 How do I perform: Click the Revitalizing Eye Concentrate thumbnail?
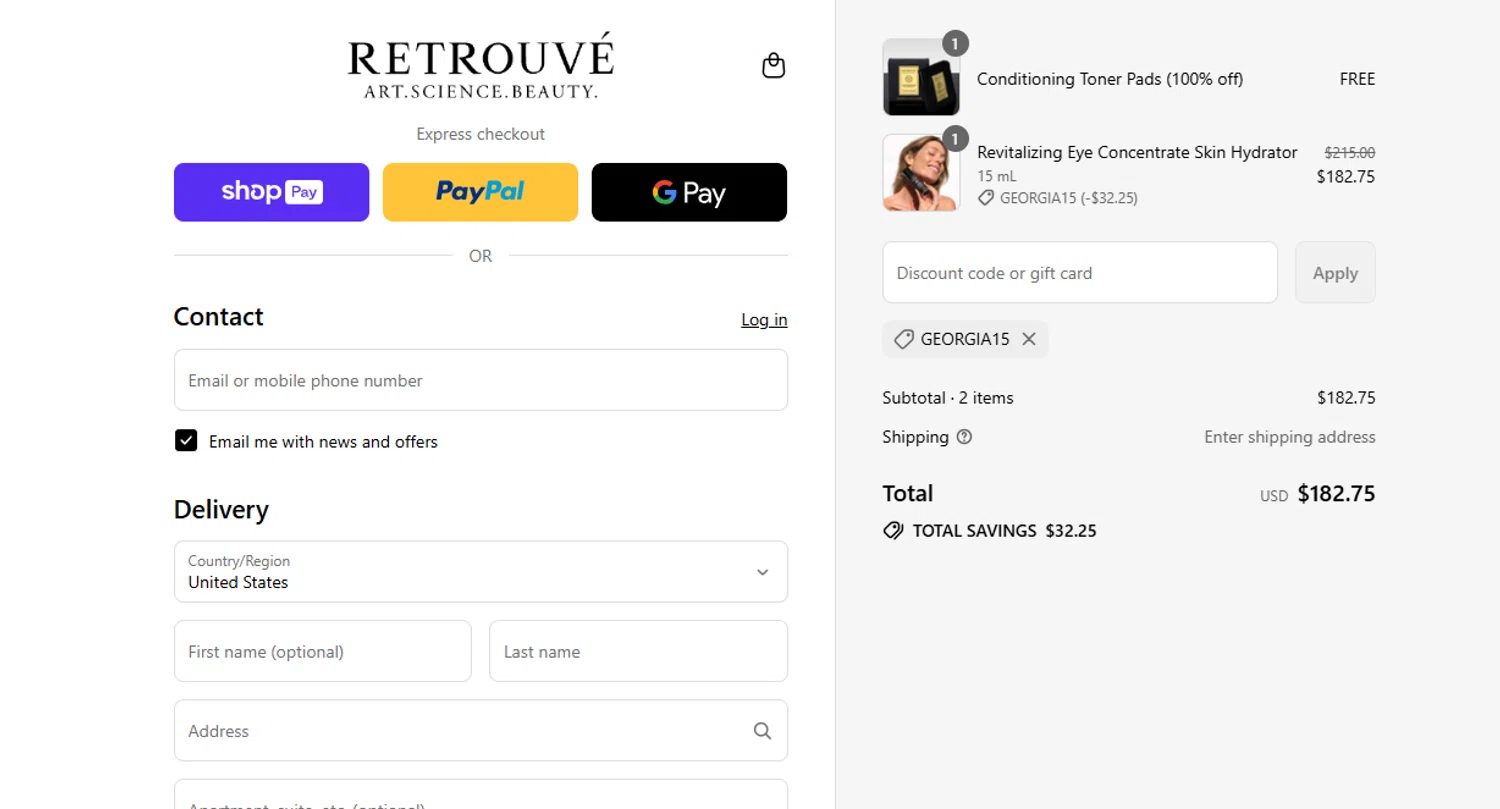pyautogui.click(x=921, y=173)
